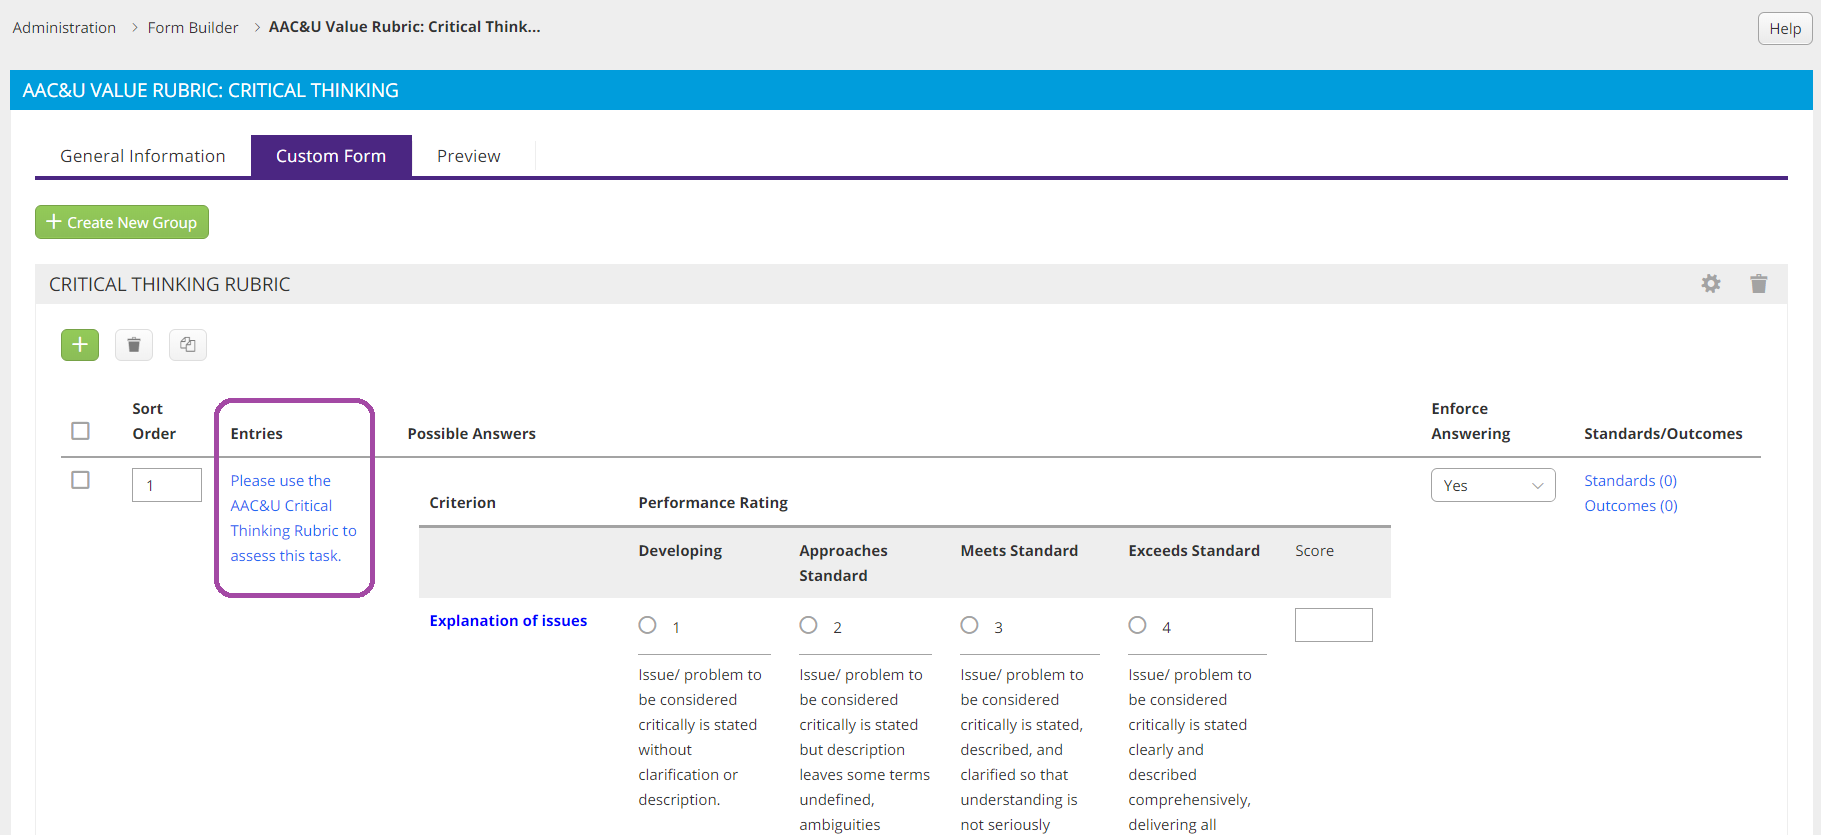
Task: Click the Approaches Standard column header
Action: (x=843, y=563)
